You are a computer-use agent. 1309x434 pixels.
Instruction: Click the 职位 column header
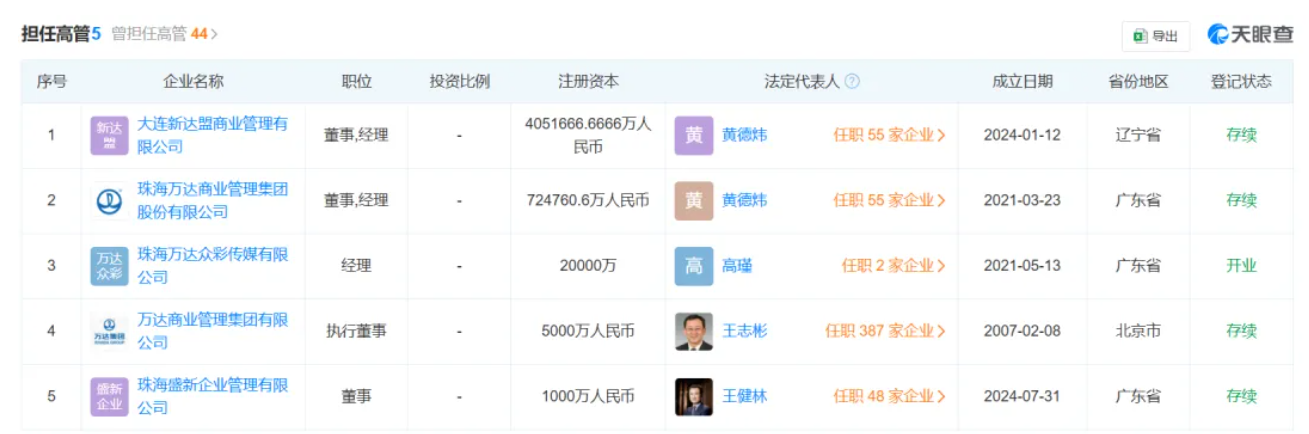pyautogui.click(x=357, y=82)
